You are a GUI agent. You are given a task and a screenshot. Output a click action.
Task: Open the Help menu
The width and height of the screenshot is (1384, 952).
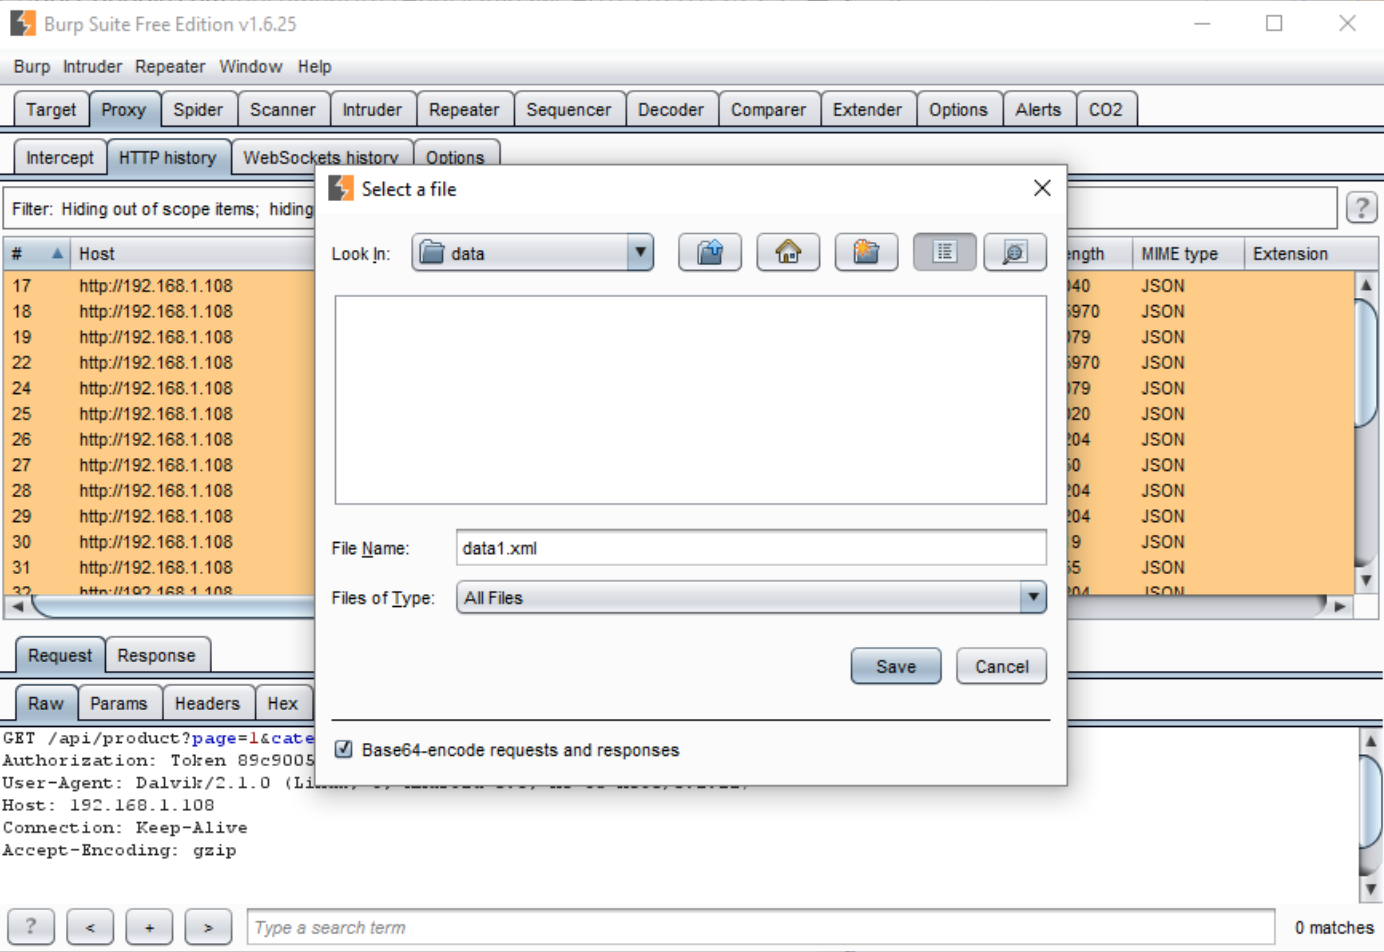coord(314,67)
